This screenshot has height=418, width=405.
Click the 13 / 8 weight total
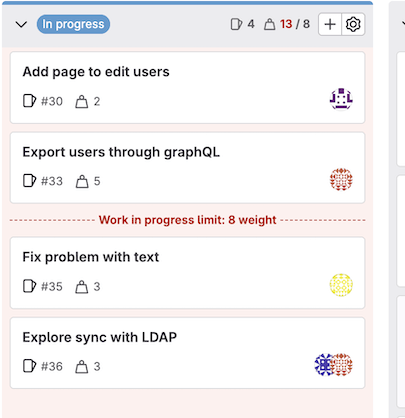click(295, 24)
